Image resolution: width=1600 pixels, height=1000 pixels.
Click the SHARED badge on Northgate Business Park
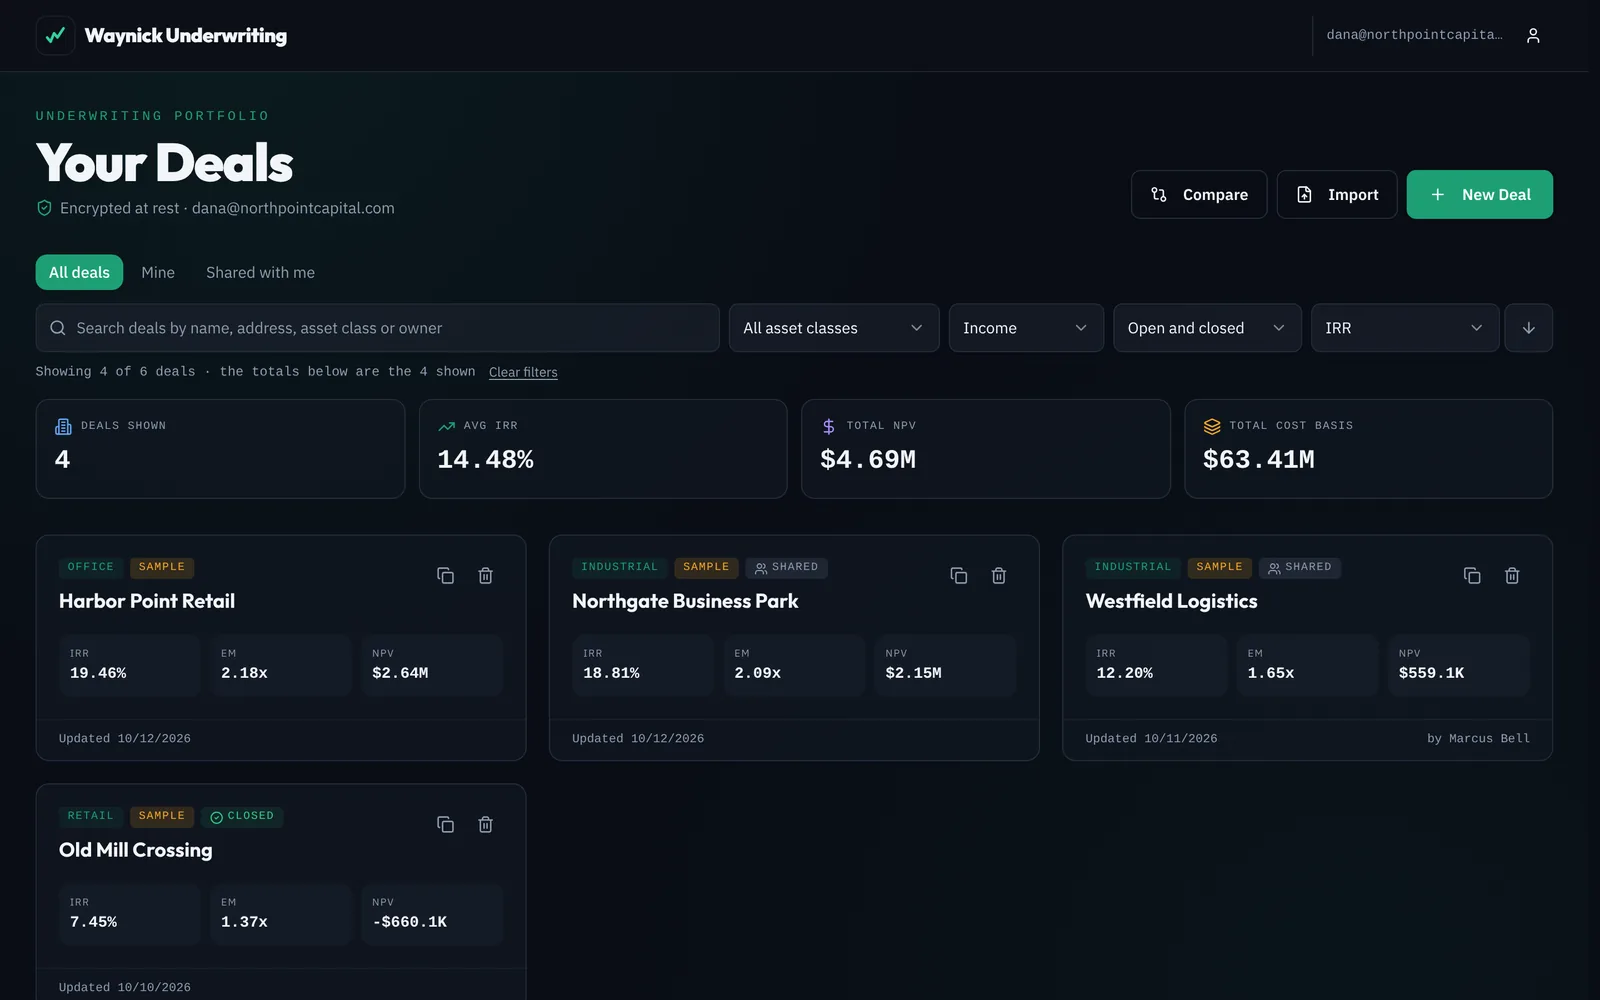(786, 567)
